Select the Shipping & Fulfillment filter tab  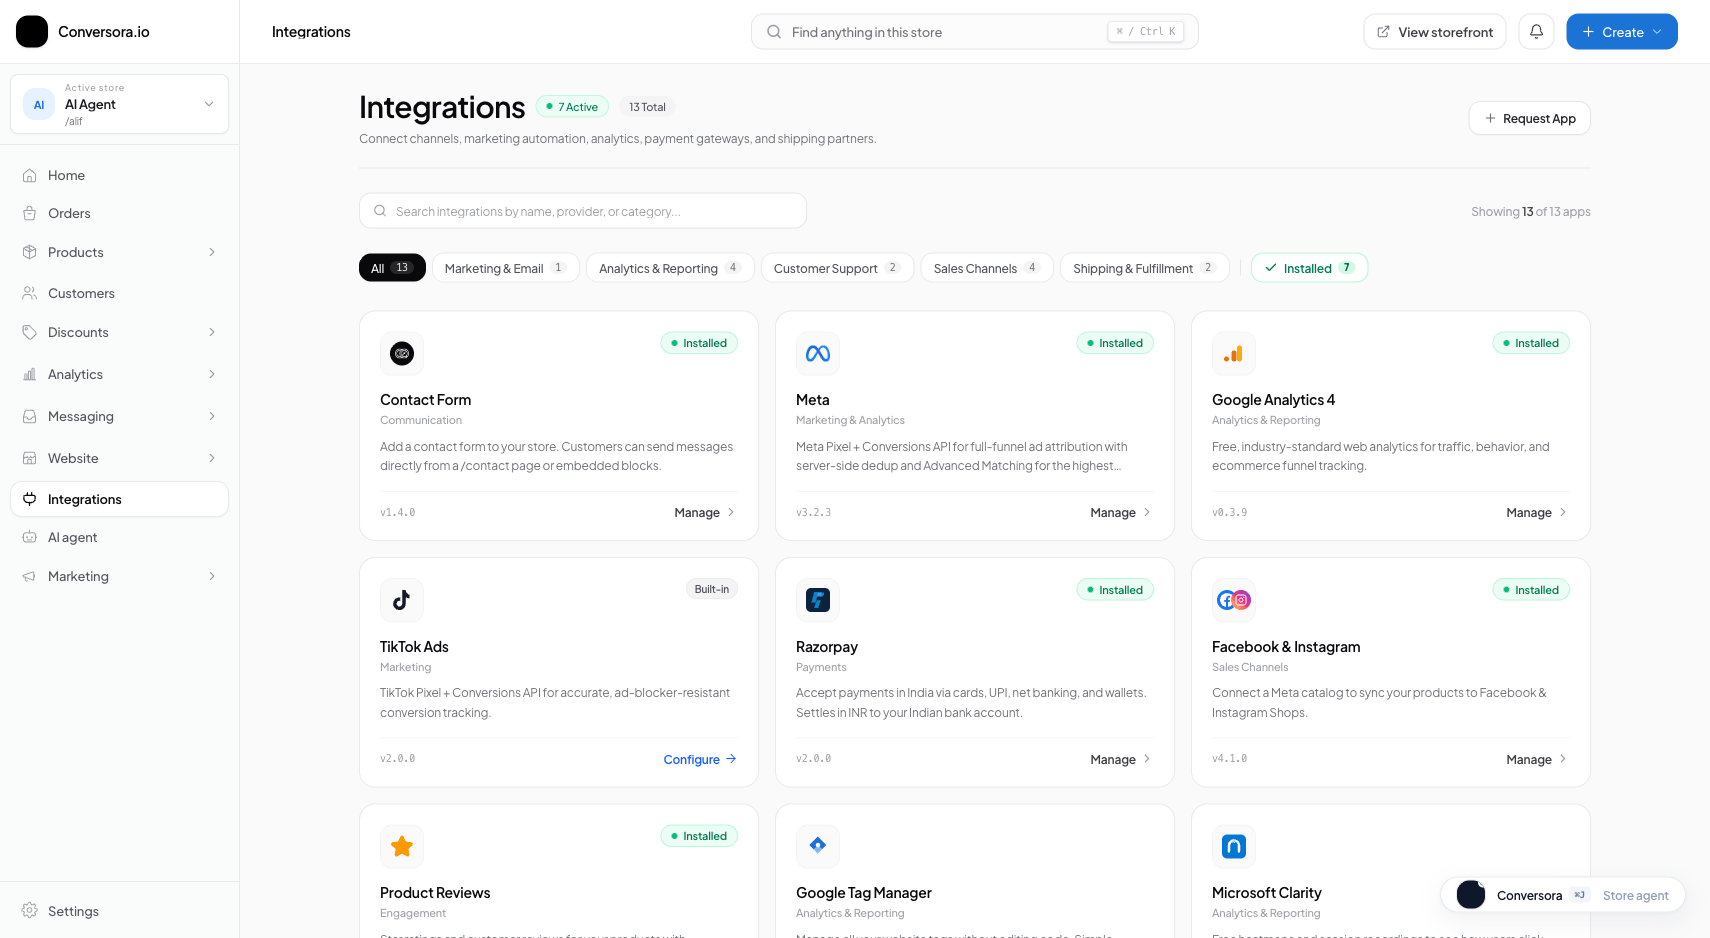[1145, 268]
